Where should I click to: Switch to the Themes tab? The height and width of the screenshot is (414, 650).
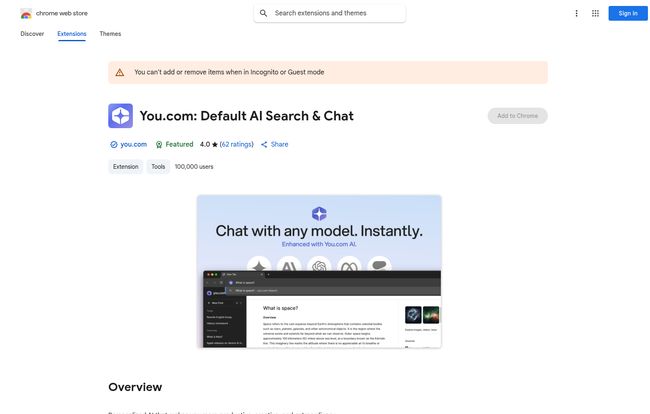110,34
